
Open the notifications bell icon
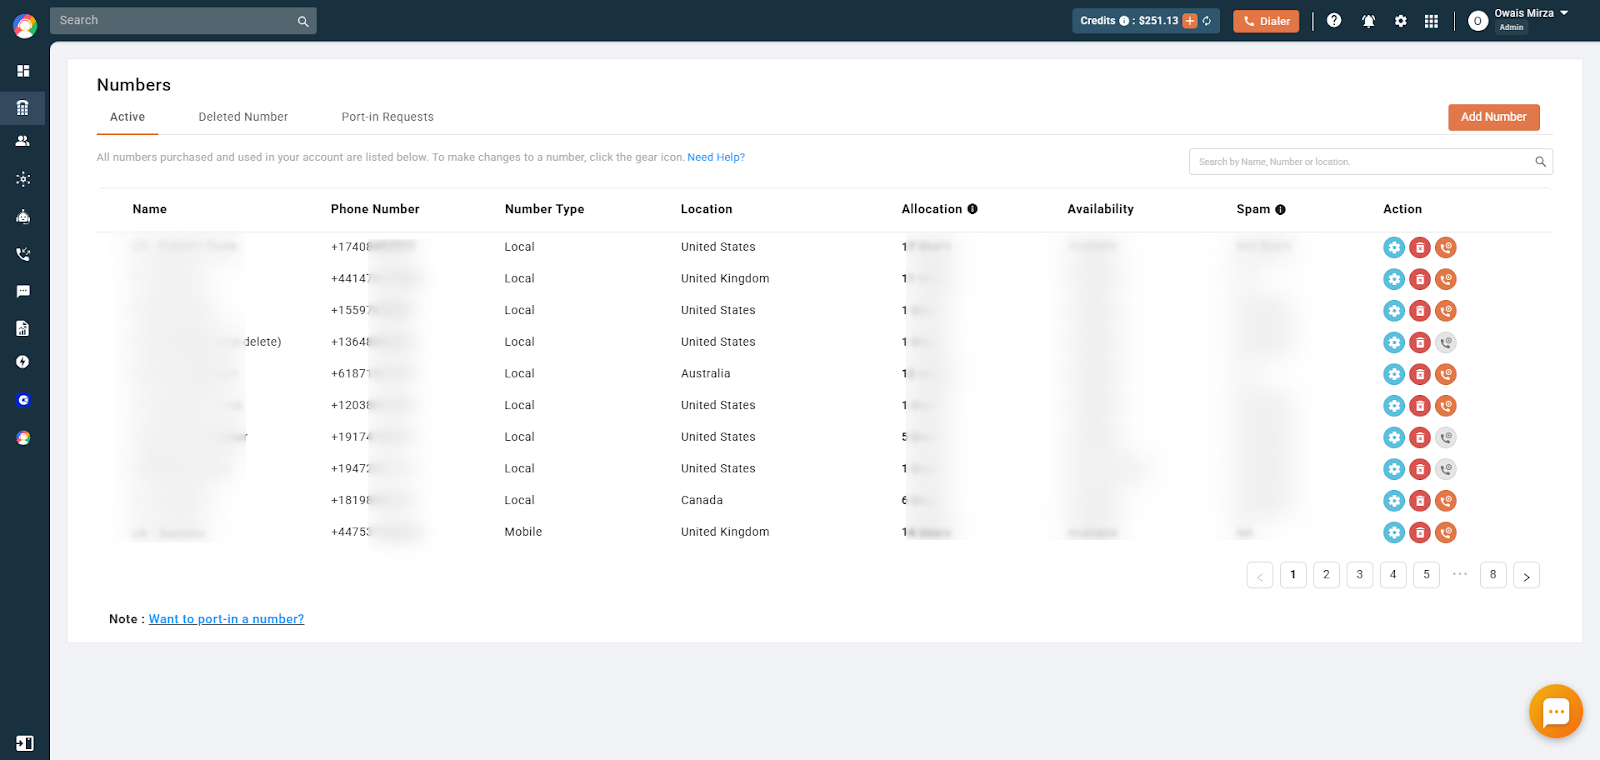coord(1368,21)
